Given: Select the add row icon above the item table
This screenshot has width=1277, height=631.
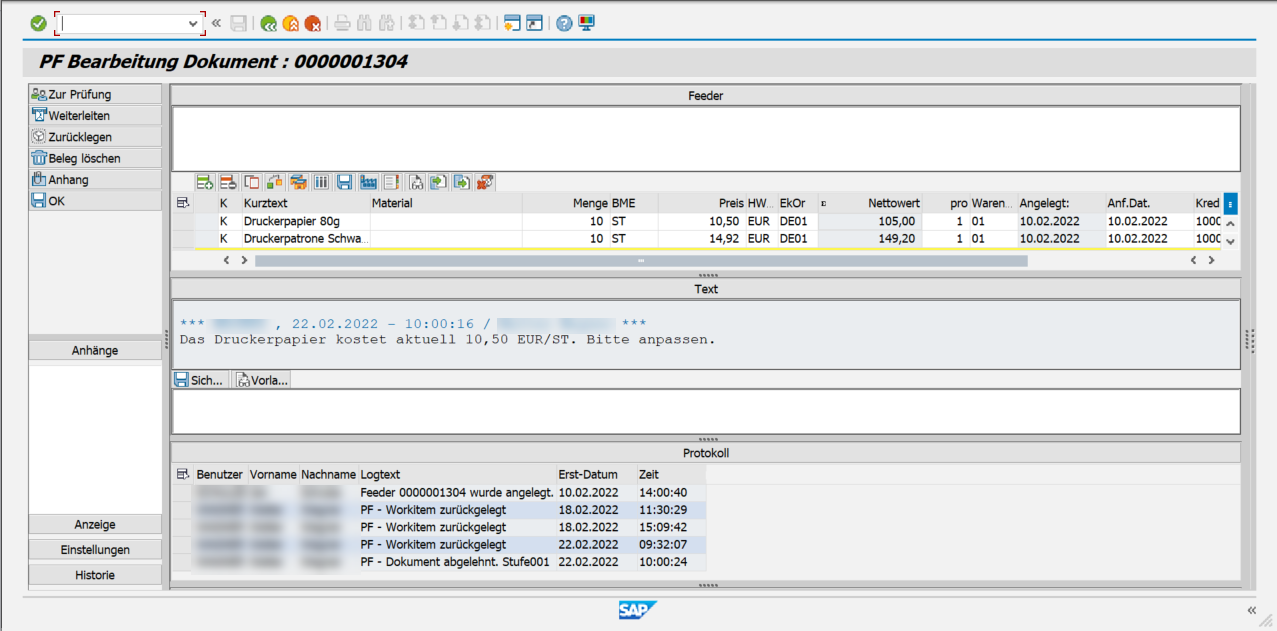Looking at the screenshot, I should [x=206, y=181].
